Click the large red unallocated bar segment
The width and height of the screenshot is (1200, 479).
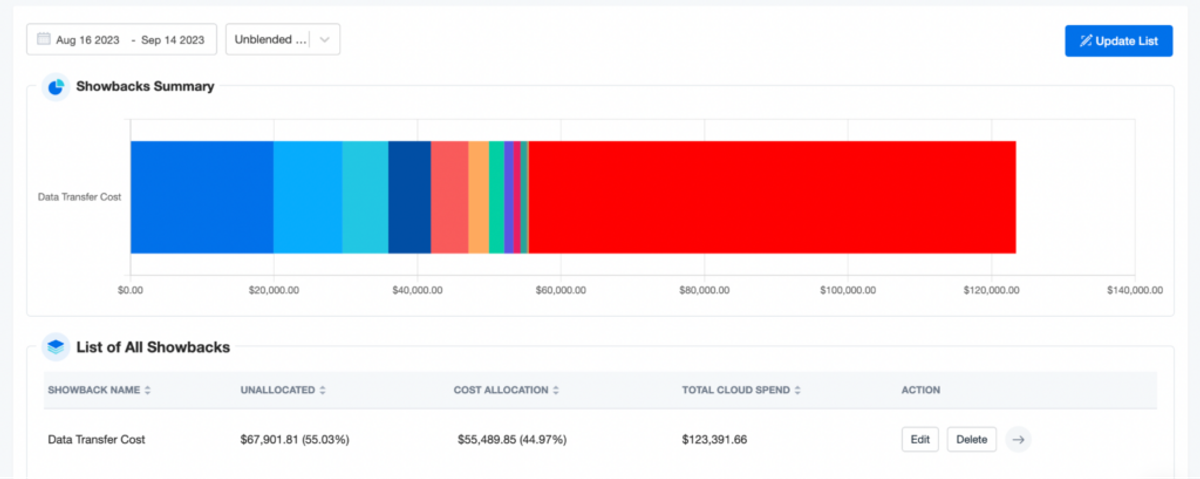772,197
